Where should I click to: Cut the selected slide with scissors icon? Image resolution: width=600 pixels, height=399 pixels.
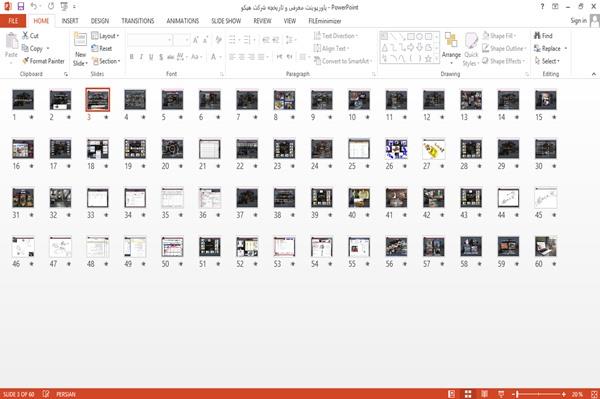tap(30, 36)
